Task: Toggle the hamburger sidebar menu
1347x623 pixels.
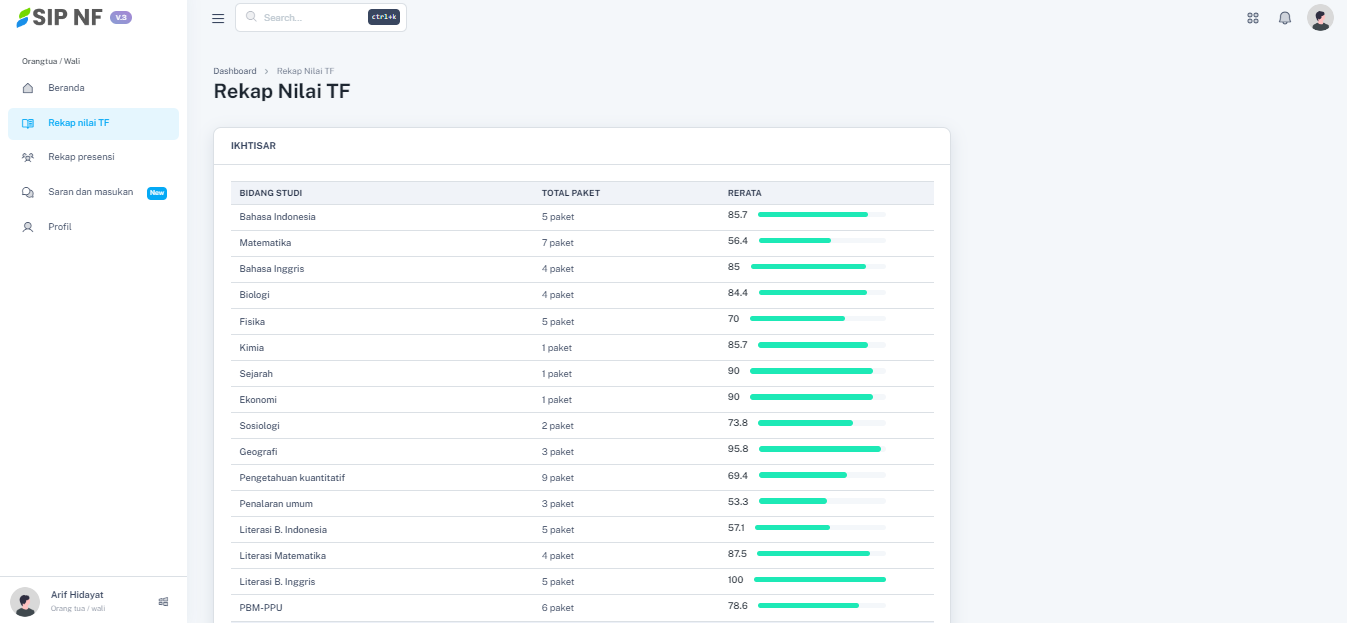Action: coord(218,18)
